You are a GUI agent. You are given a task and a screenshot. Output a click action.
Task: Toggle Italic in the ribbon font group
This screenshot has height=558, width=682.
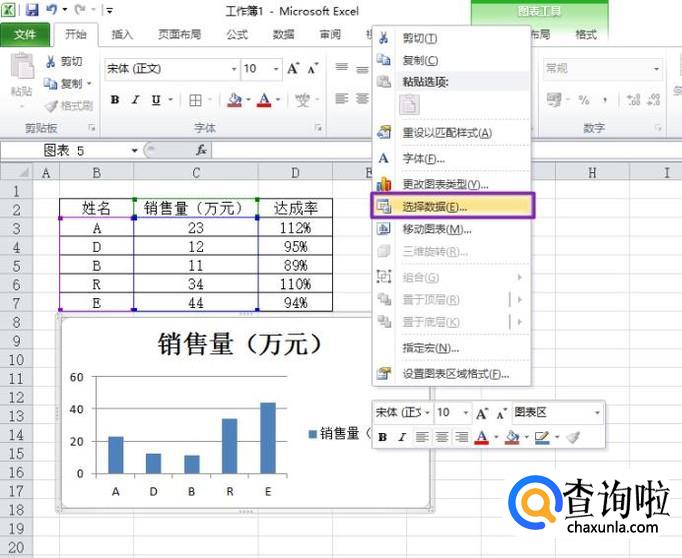[135, 100]
